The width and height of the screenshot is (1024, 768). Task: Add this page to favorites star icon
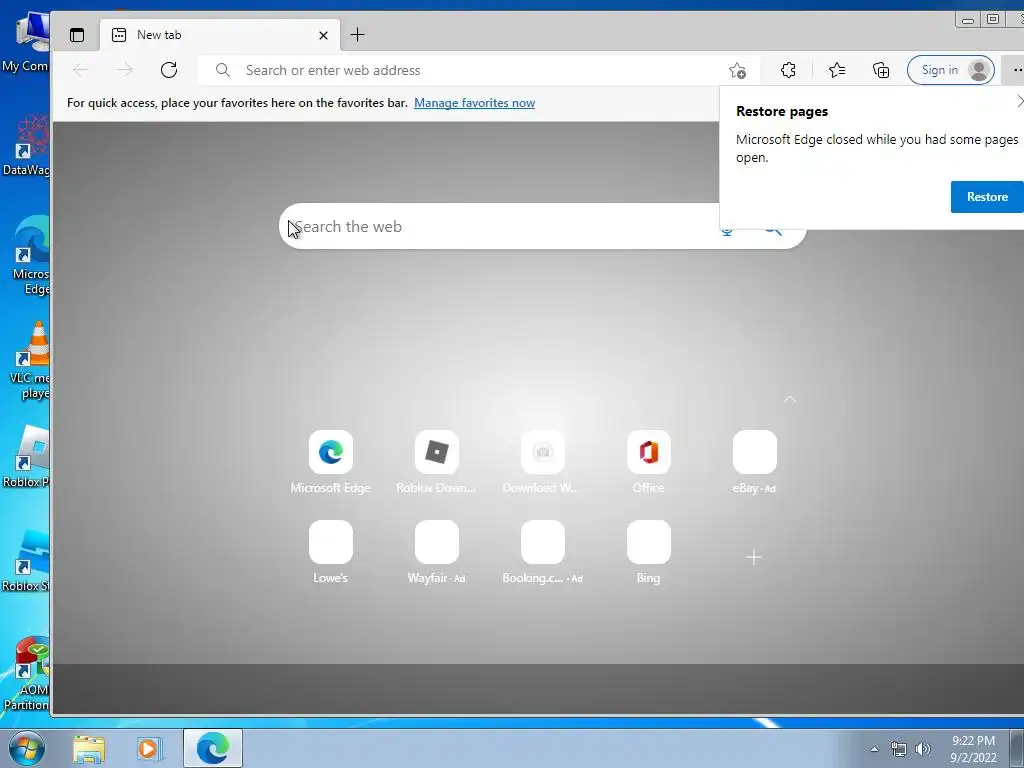737,71
